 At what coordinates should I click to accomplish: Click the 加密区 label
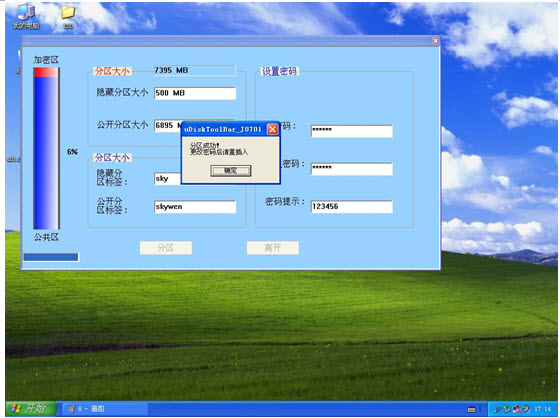pyautogui.click(x=46, y=60)
